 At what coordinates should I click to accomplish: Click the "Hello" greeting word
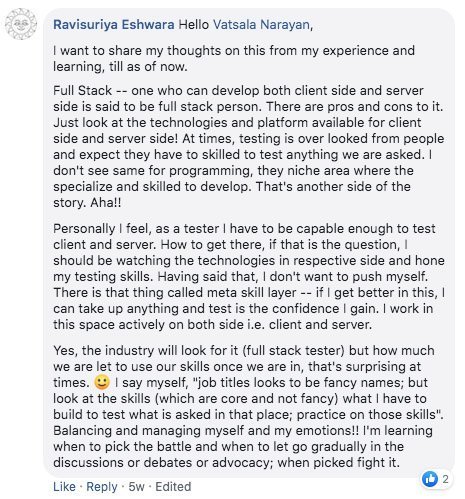[194, 25]
